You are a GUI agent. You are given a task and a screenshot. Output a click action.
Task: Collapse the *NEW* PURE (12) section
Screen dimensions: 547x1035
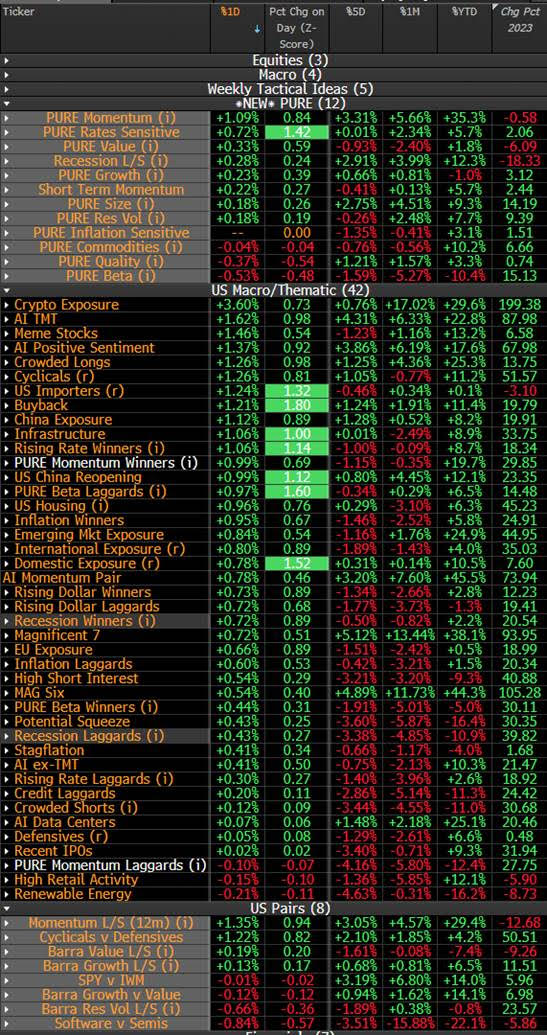6,104
